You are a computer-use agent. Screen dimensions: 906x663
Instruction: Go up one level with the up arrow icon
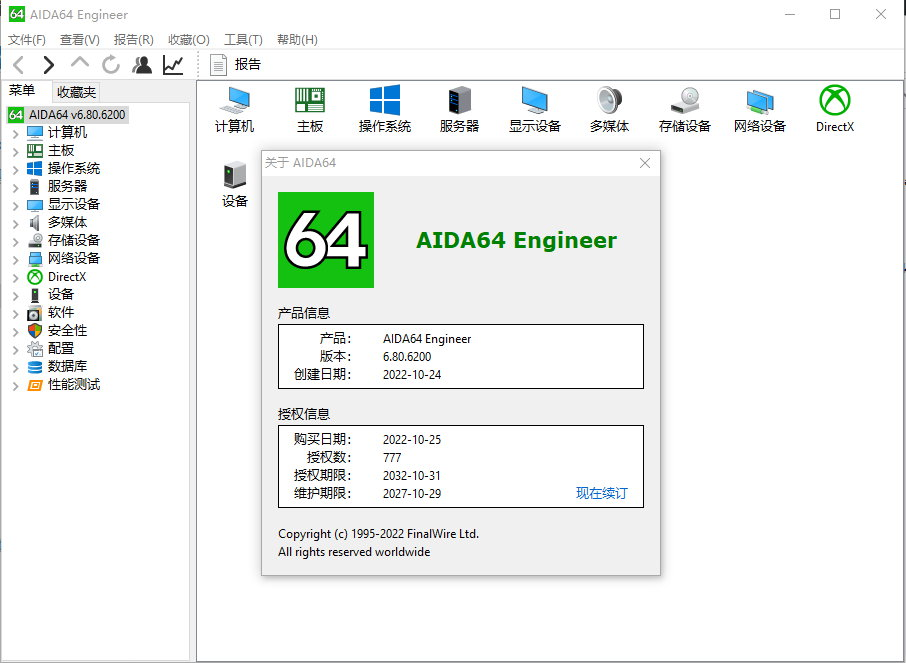[x=80, y=63]
